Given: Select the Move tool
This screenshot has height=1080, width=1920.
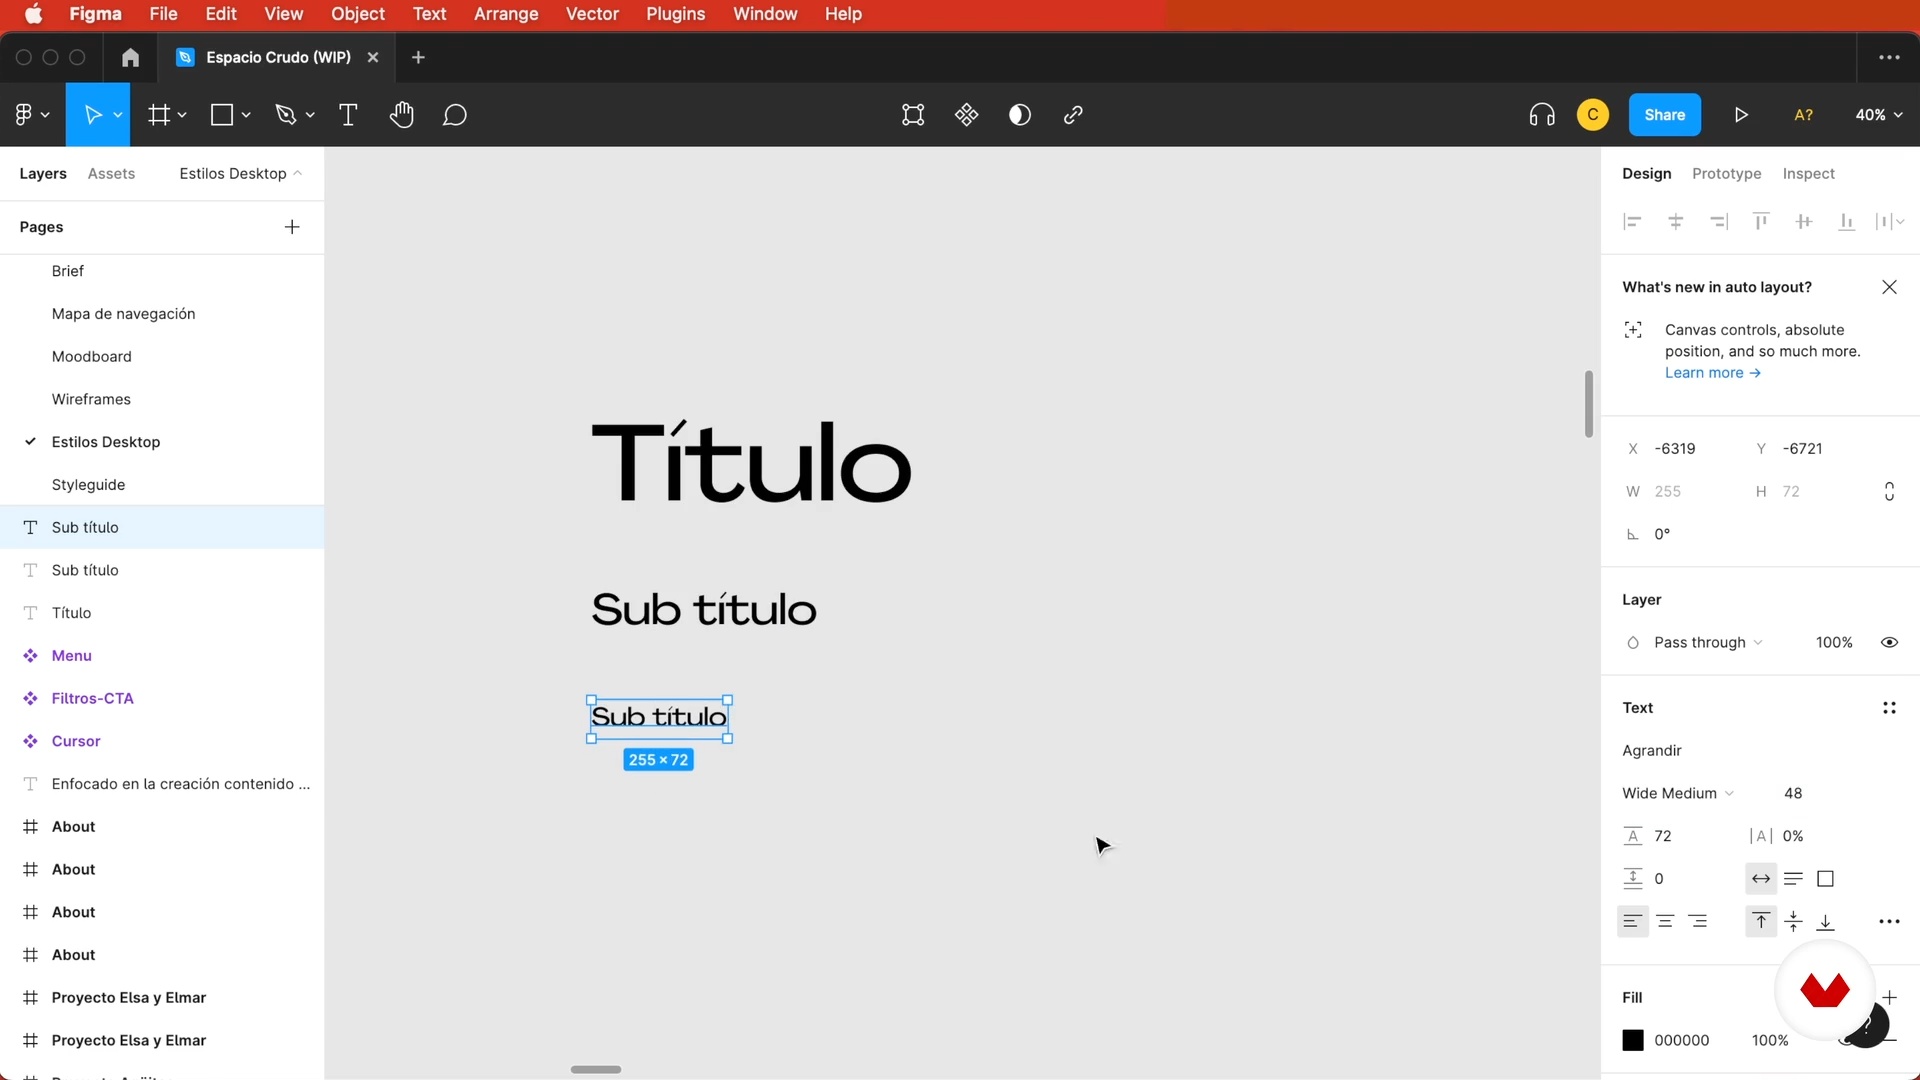Looking at the screenshot, I should (x=92, y=115).
